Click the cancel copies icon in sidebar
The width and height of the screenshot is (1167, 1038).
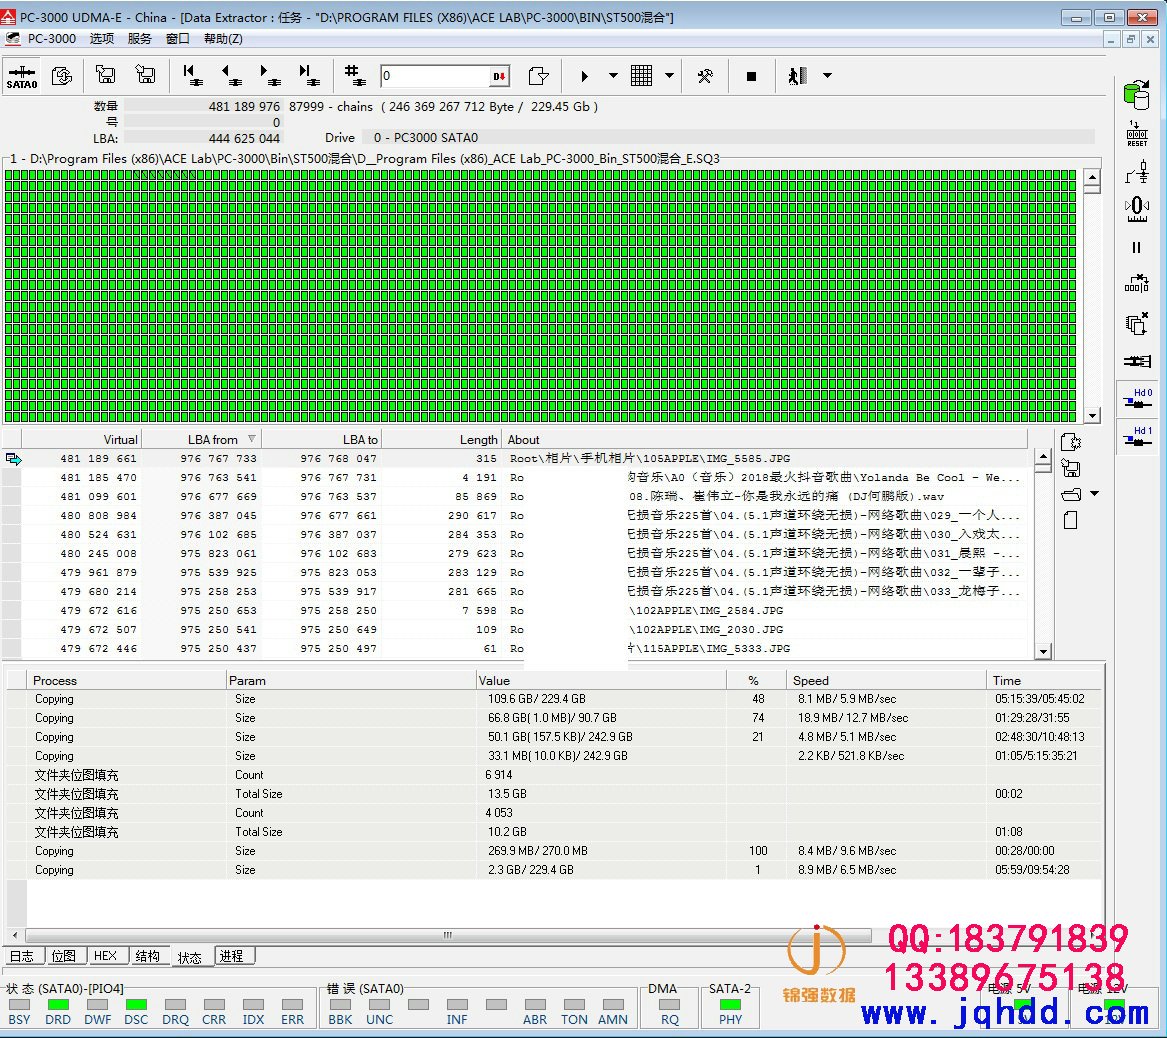click(x=1136, y=323)
